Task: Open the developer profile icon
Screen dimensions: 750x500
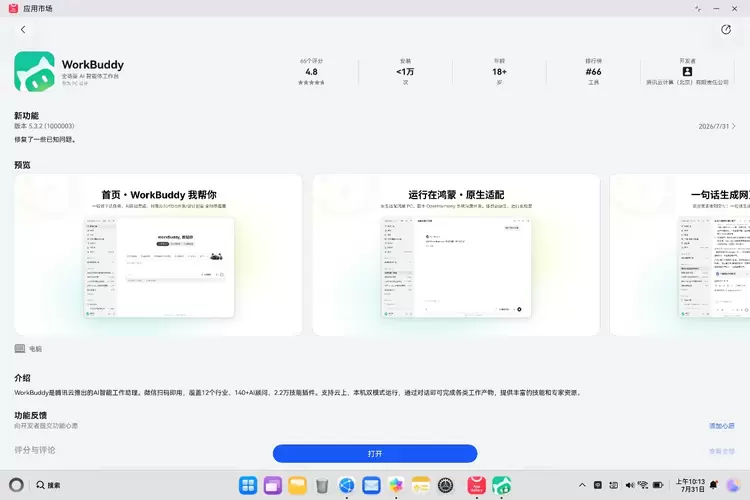Action: (x=687, y=71)
